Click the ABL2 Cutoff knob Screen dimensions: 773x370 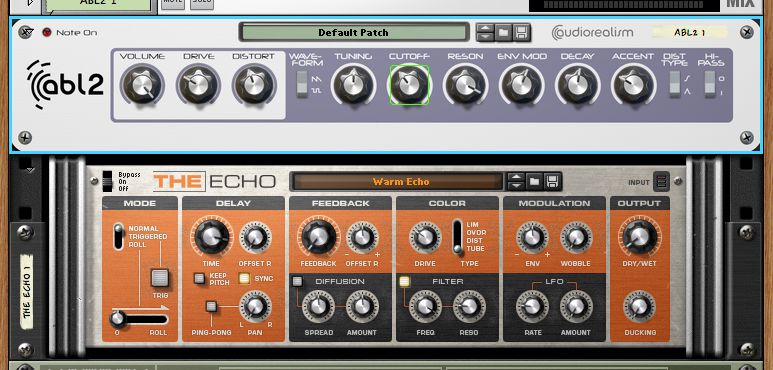tap(409, 85)
